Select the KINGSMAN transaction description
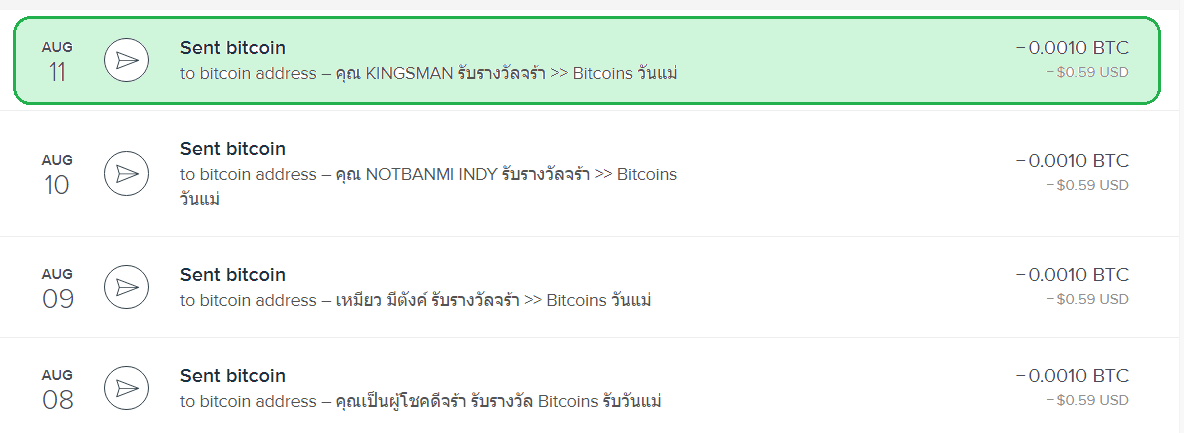This screenshot has height=433, width=1184. pyautogui.click(x=429, y=74)
